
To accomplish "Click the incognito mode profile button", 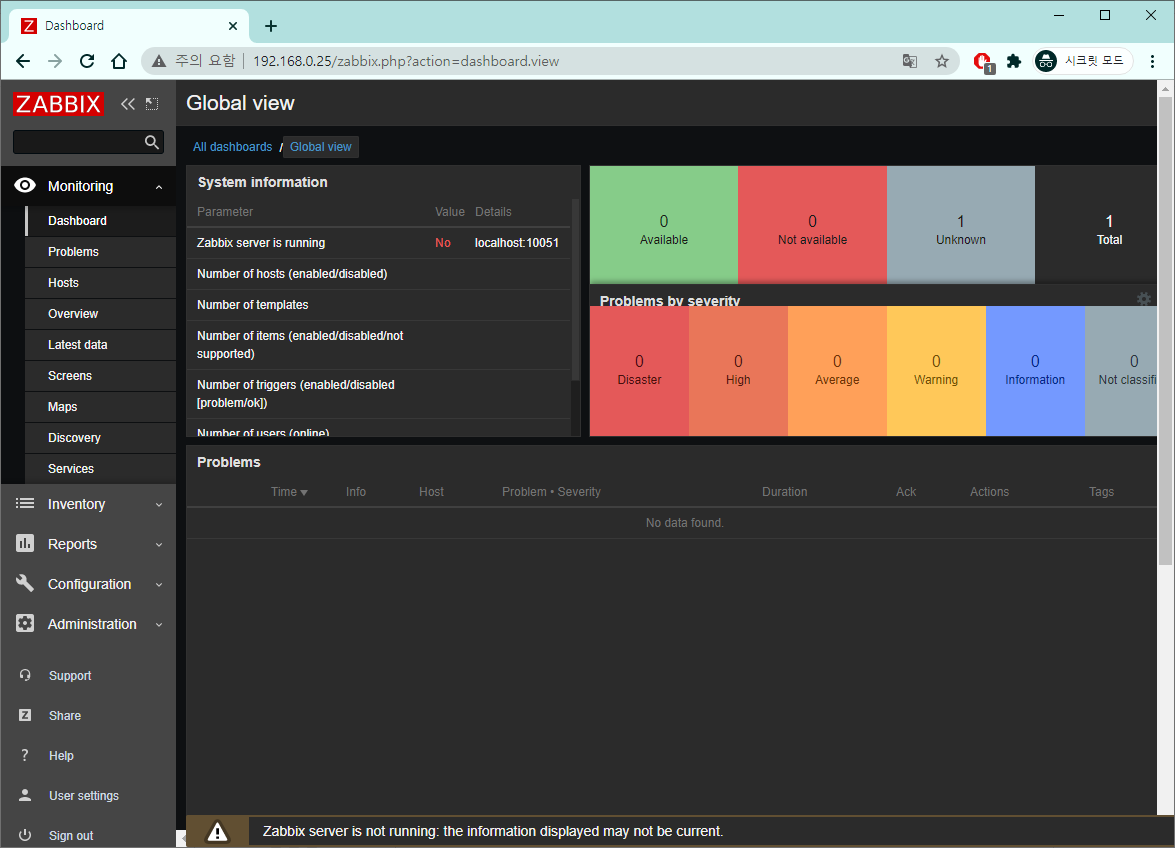I will 1081,61.
